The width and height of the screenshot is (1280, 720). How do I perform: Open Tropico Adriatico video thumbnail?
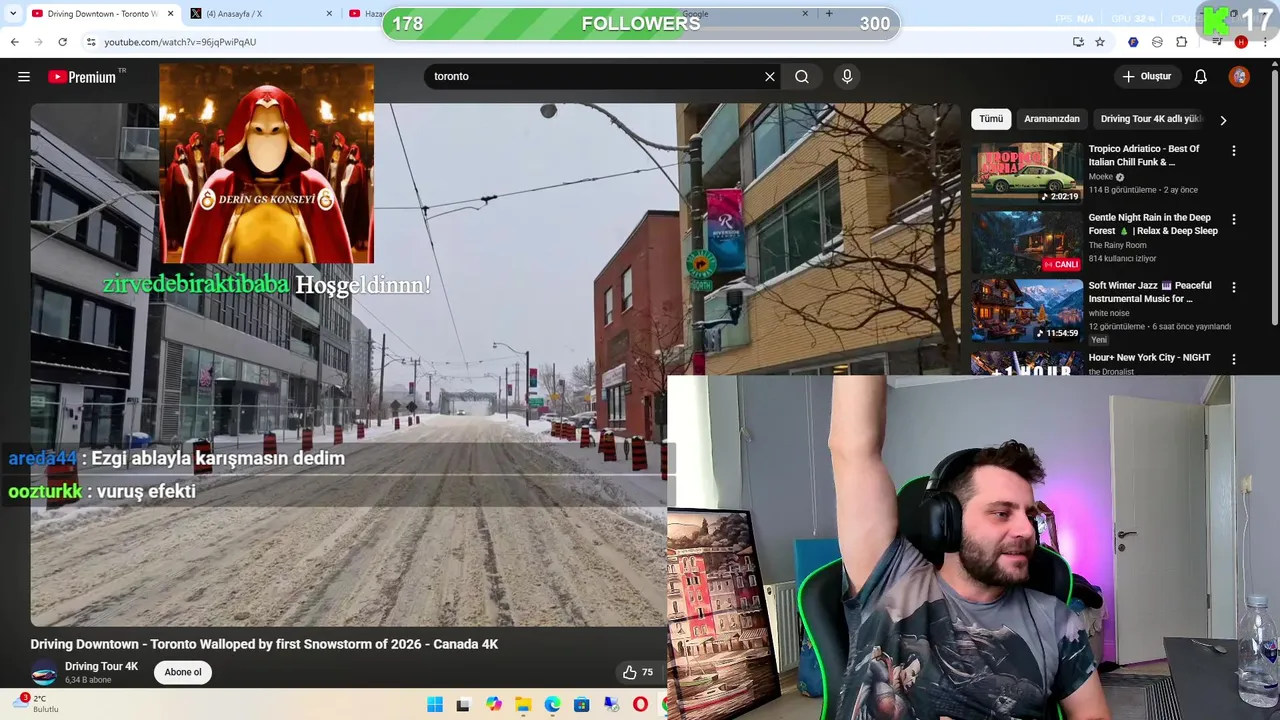(x=1027, y=173)
